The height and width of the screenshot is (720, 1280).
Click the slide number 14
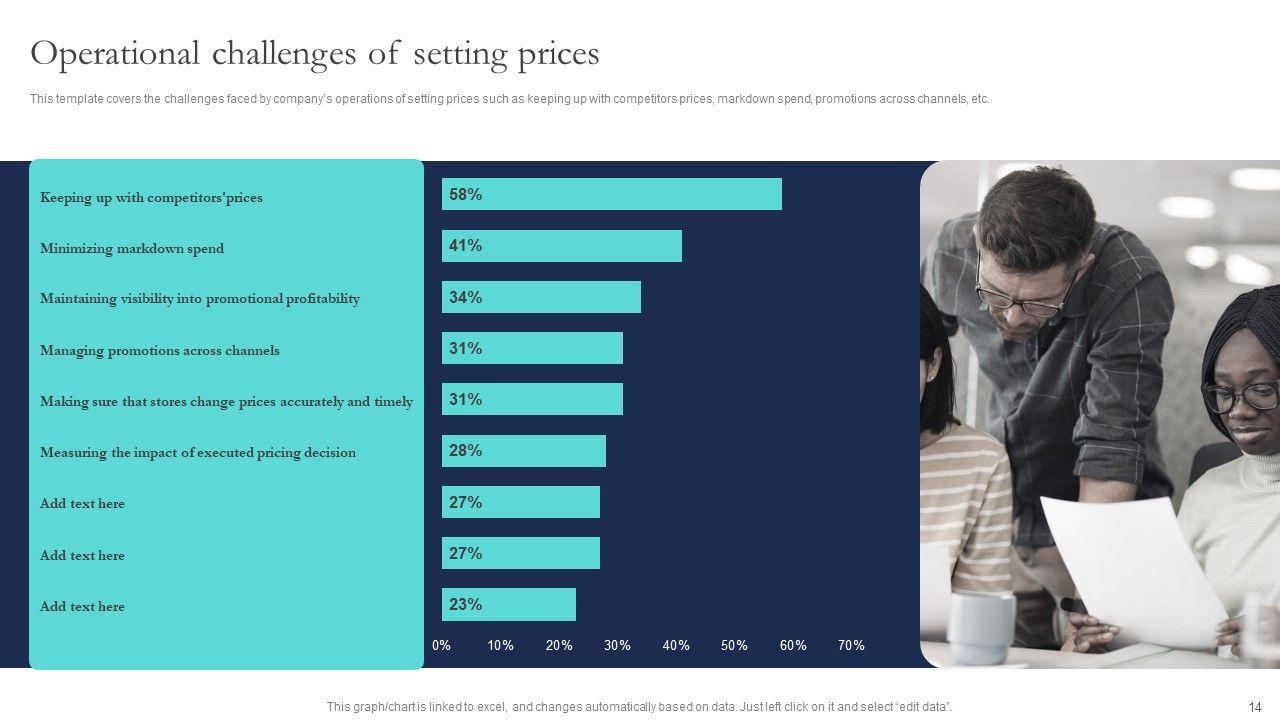tap(1255, 707)
